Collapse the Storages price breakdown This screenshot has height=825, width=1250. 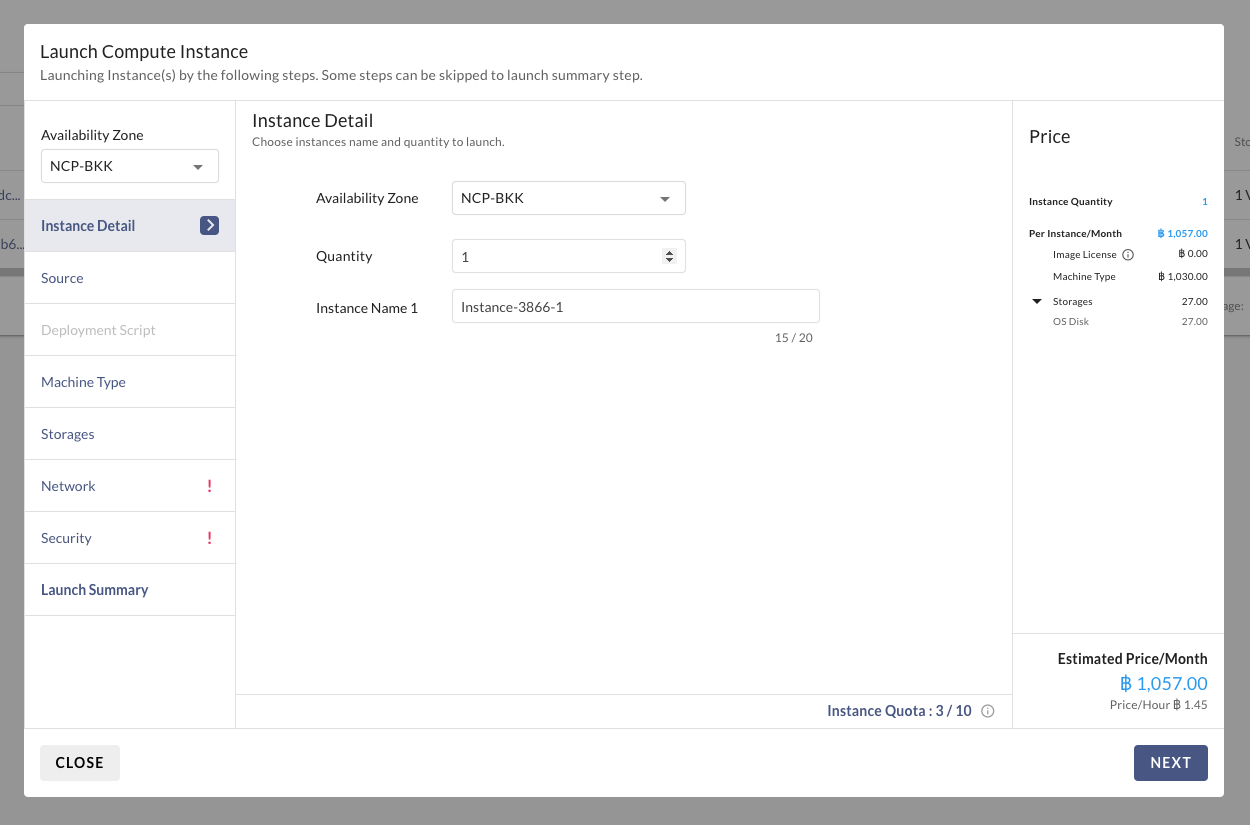click(x=1037, y=302)
